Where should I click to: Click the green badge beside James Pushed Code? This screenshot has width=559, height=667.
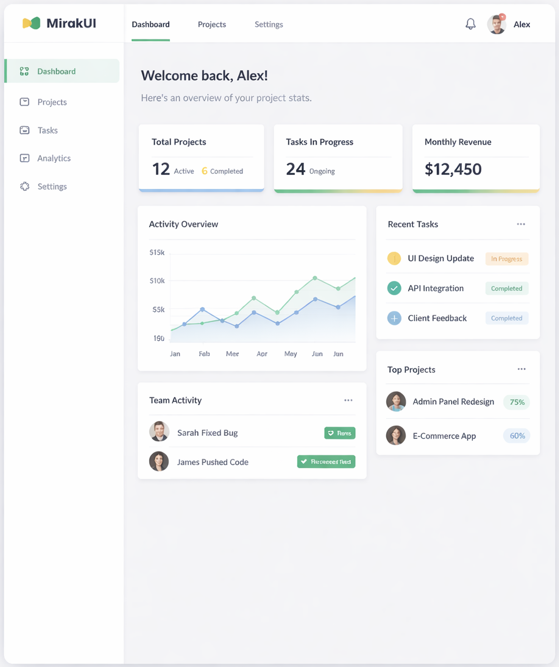click(x=326, y=462)
